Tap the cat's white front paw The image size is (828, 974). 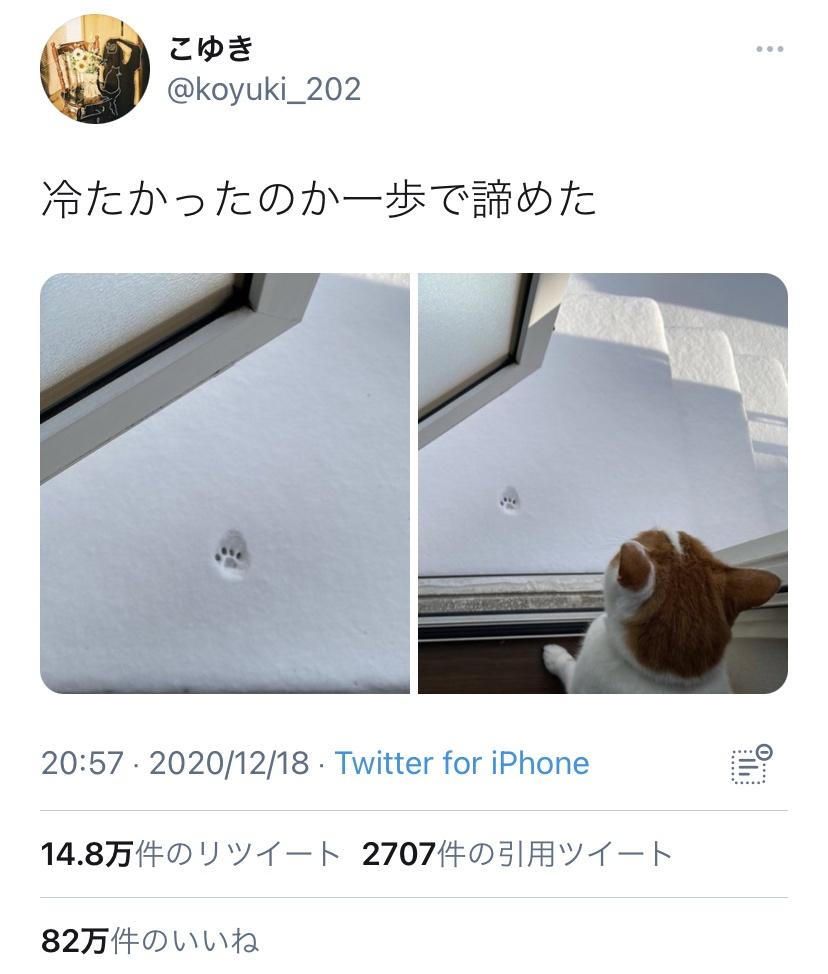[558, 662]
